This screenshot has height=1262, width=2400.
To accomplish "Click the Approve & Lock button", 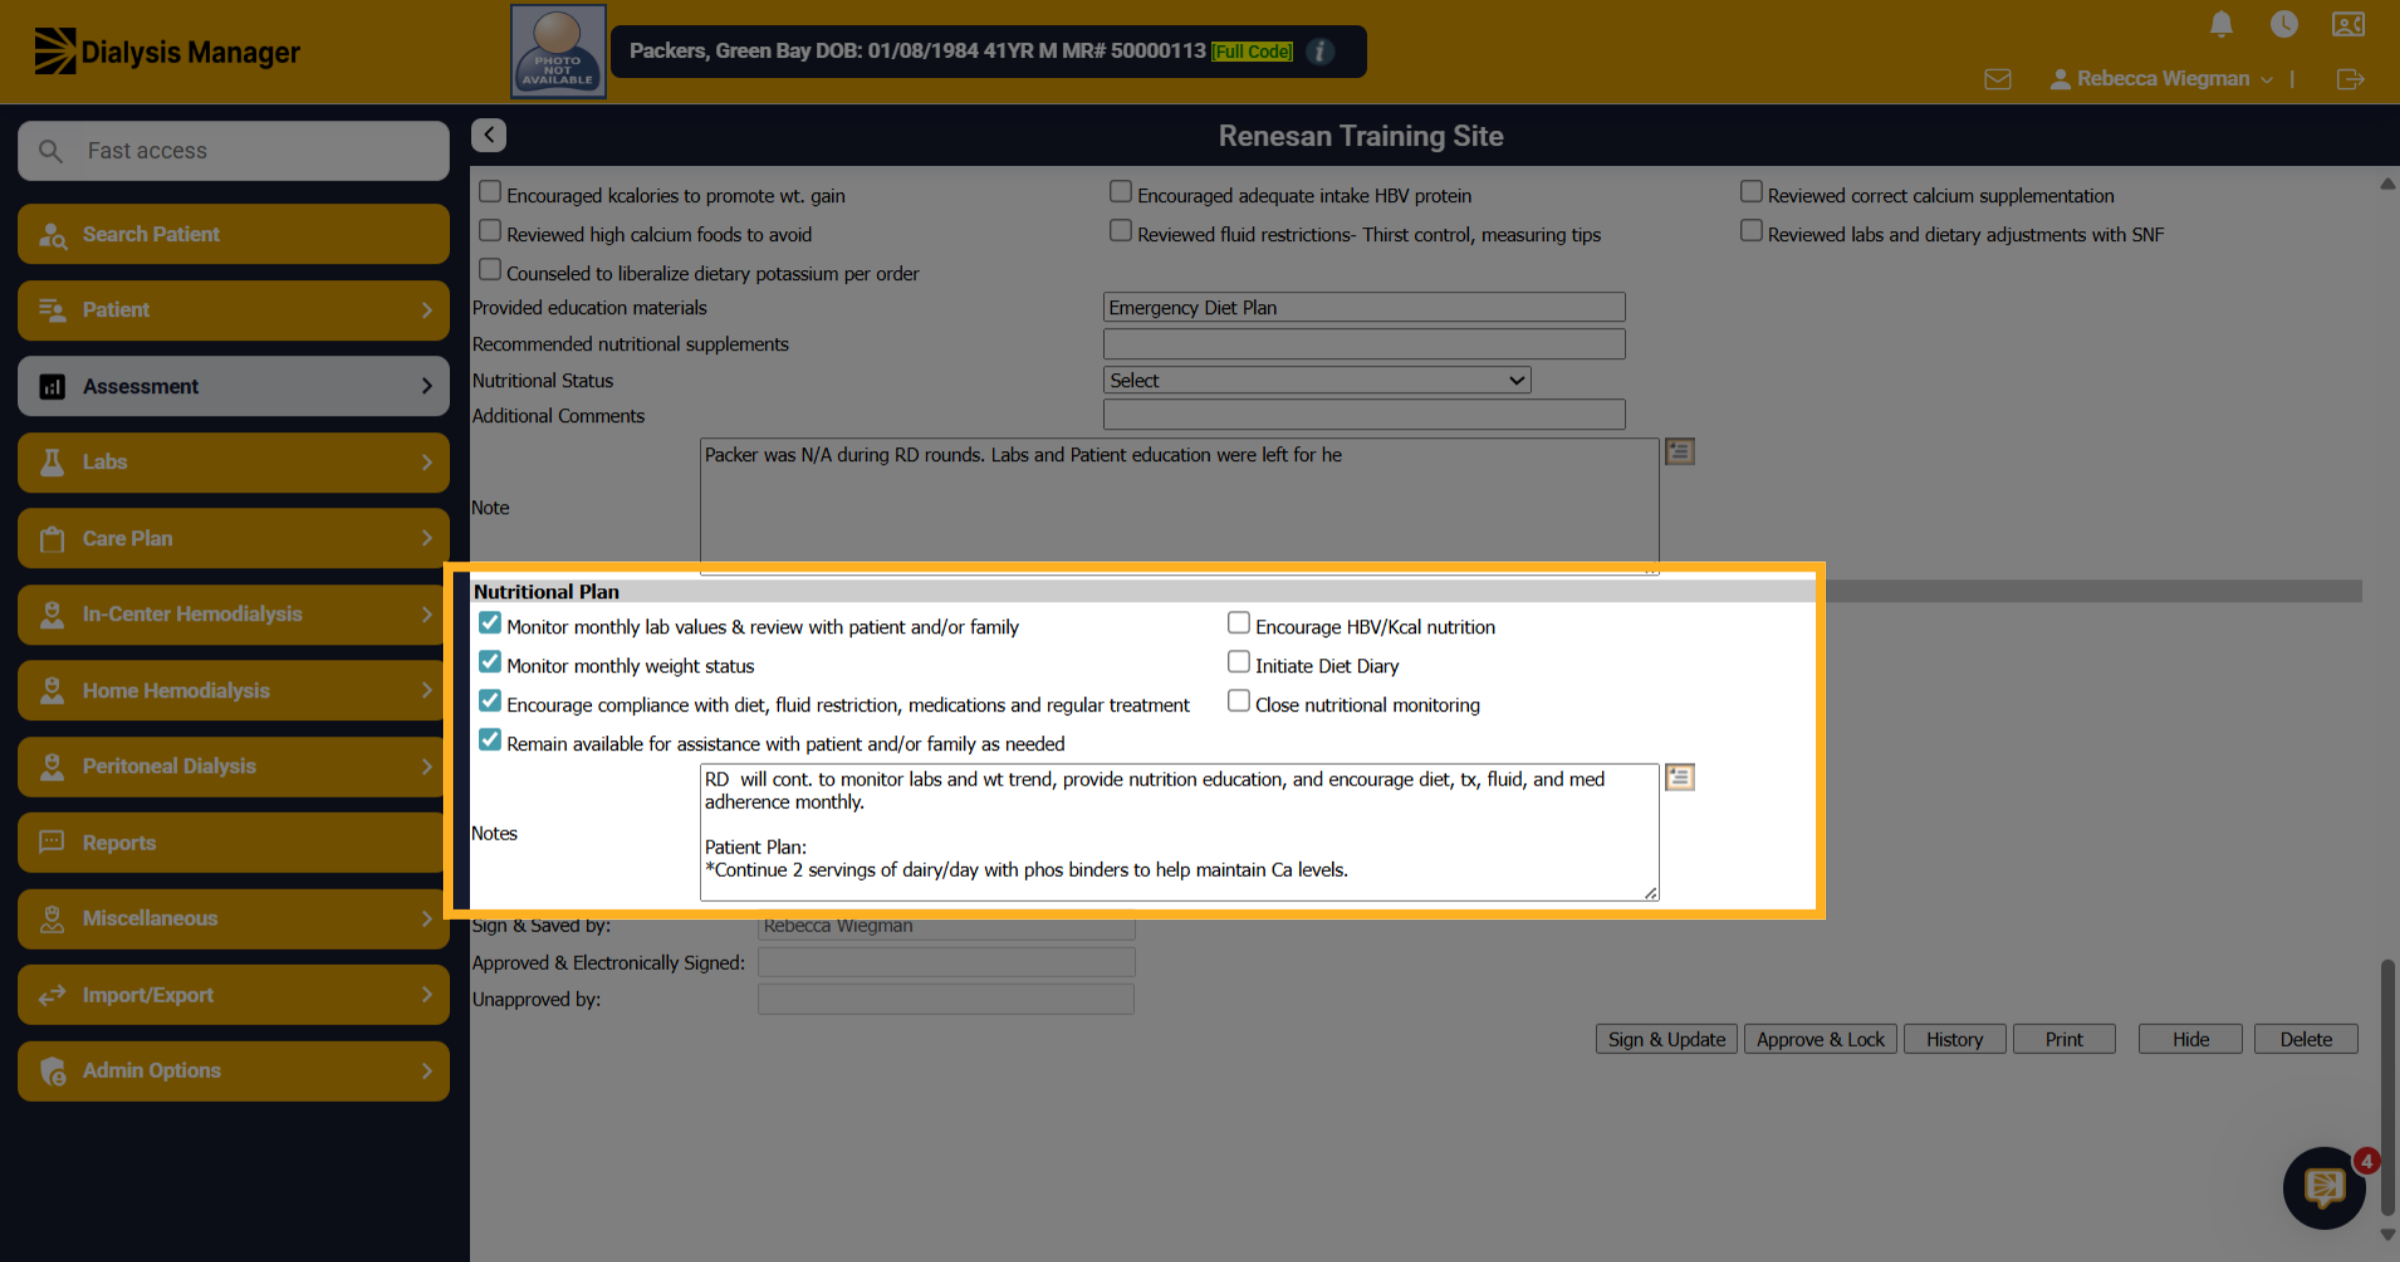I will pos(1820,1039).
